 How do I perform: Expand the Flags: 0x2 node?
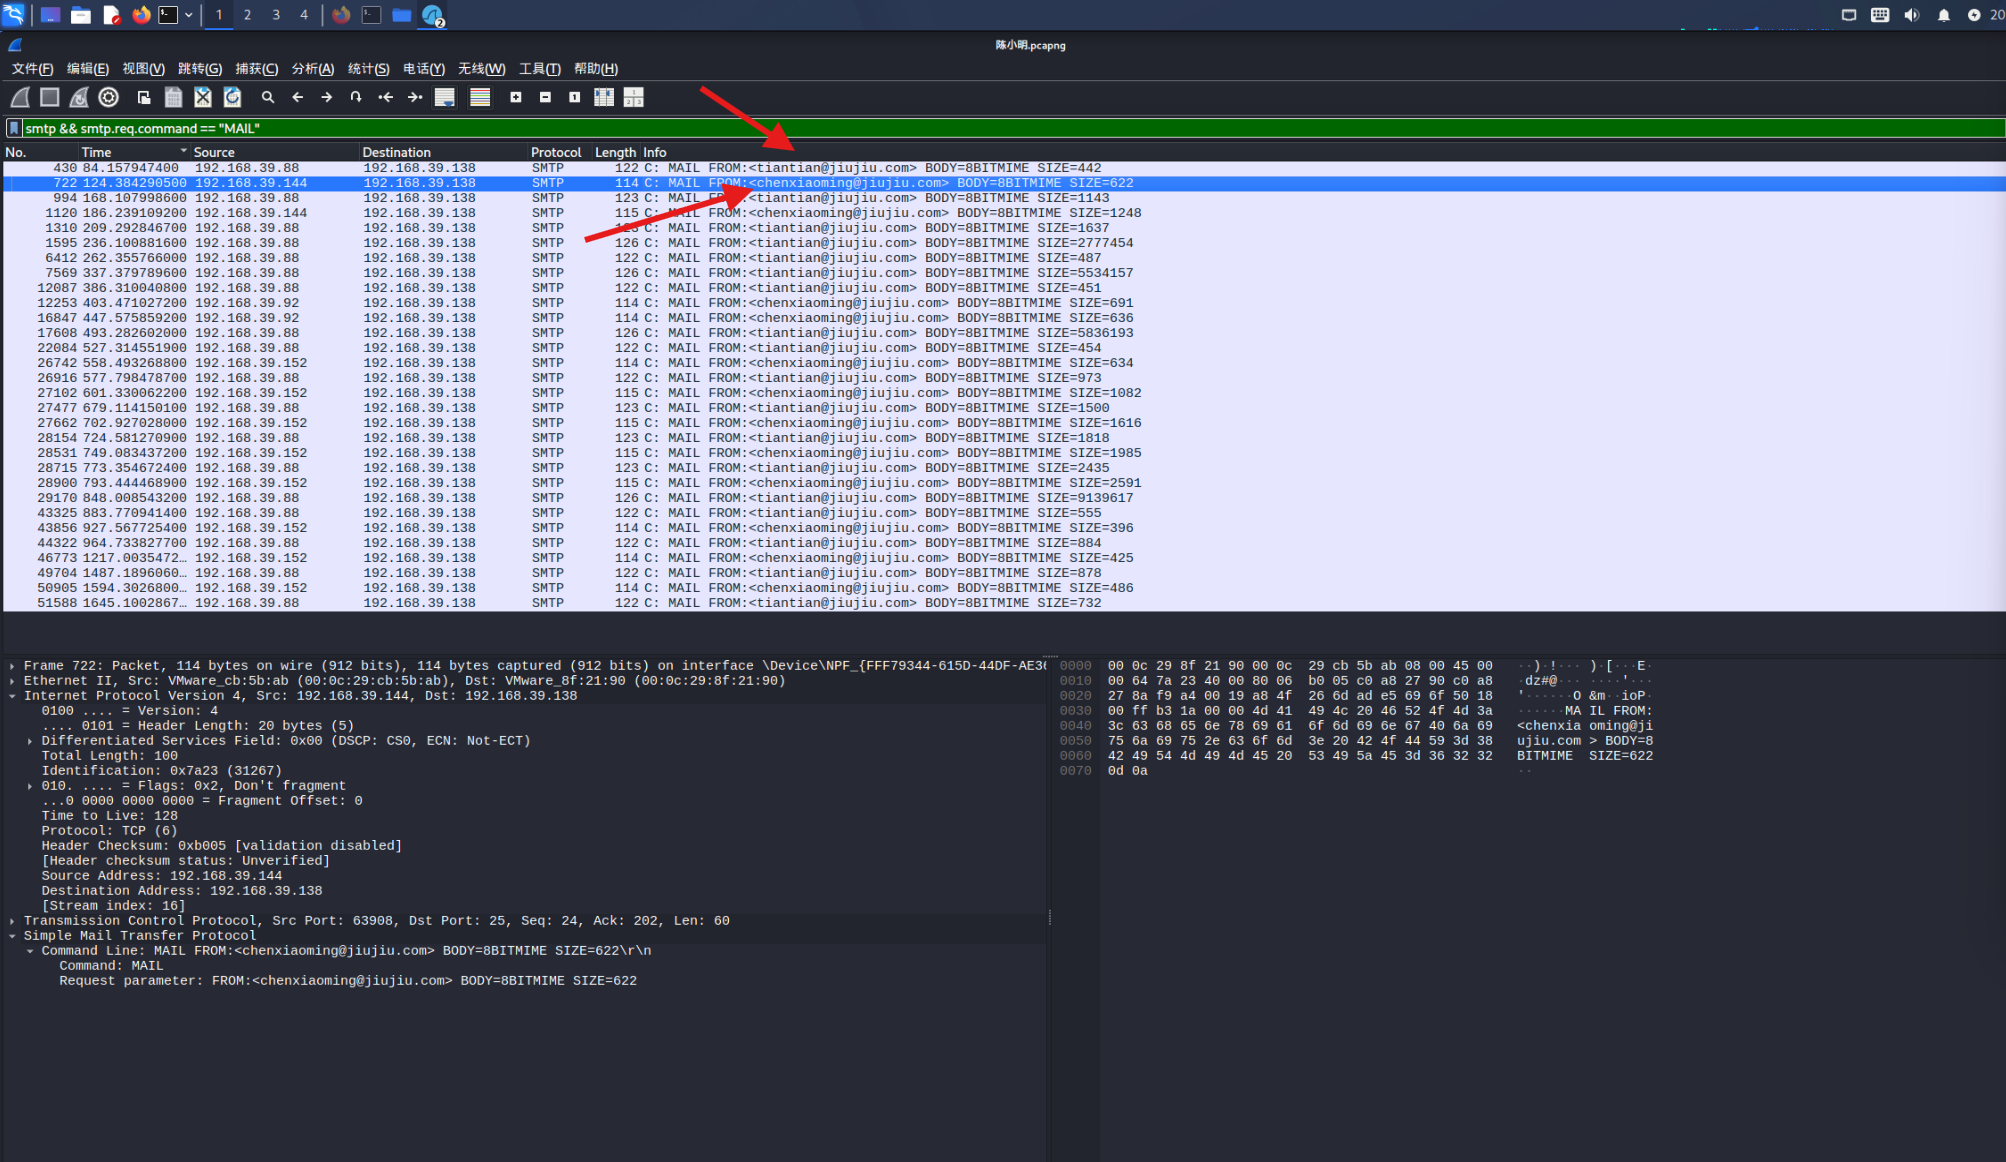point(30,786)
